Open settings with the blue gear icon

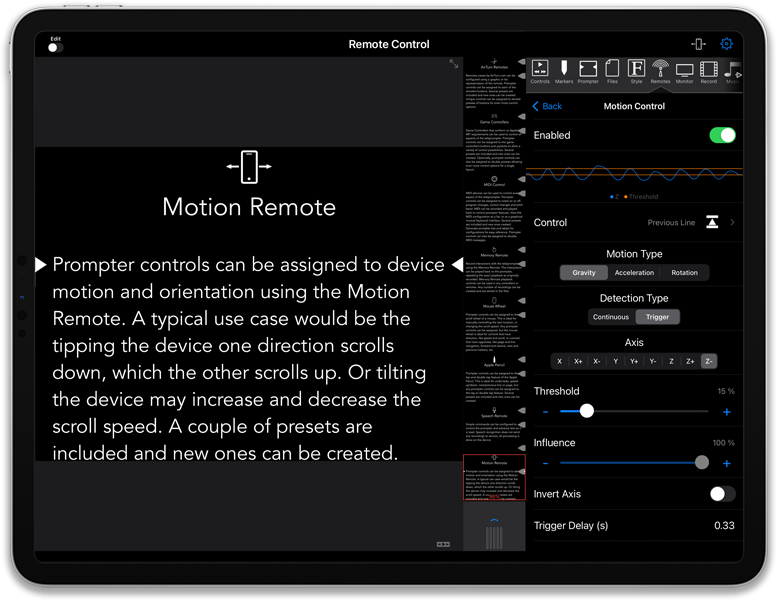[726, 44]
